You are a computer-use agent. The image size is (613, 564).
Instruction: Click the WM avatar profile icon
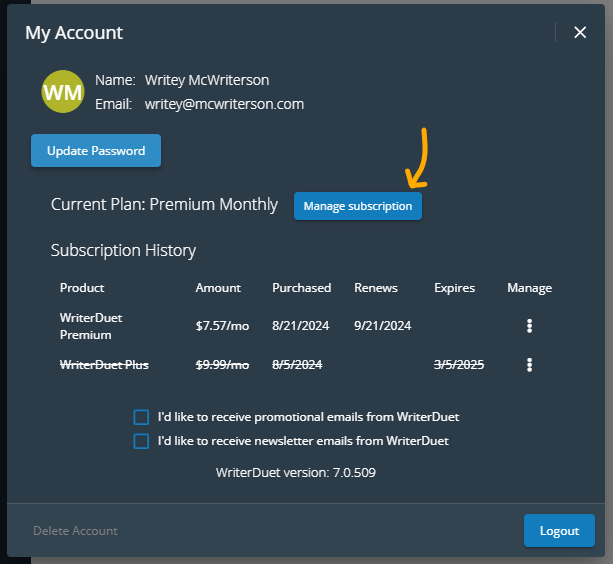coord(63,92)
